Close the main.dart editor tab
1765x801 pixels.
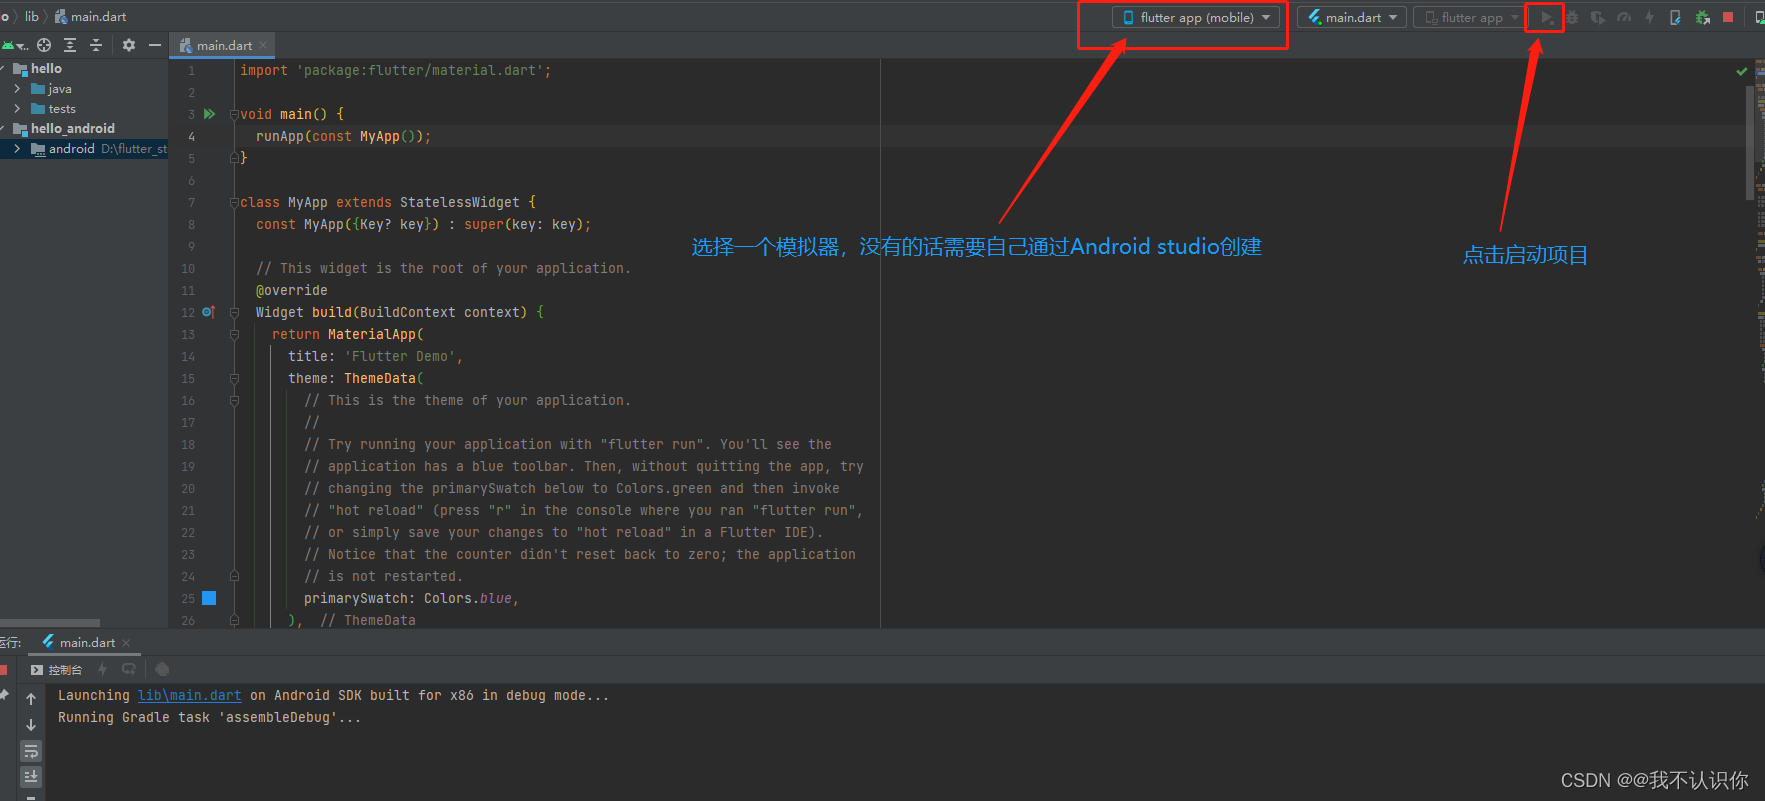[x=263, y=45]
